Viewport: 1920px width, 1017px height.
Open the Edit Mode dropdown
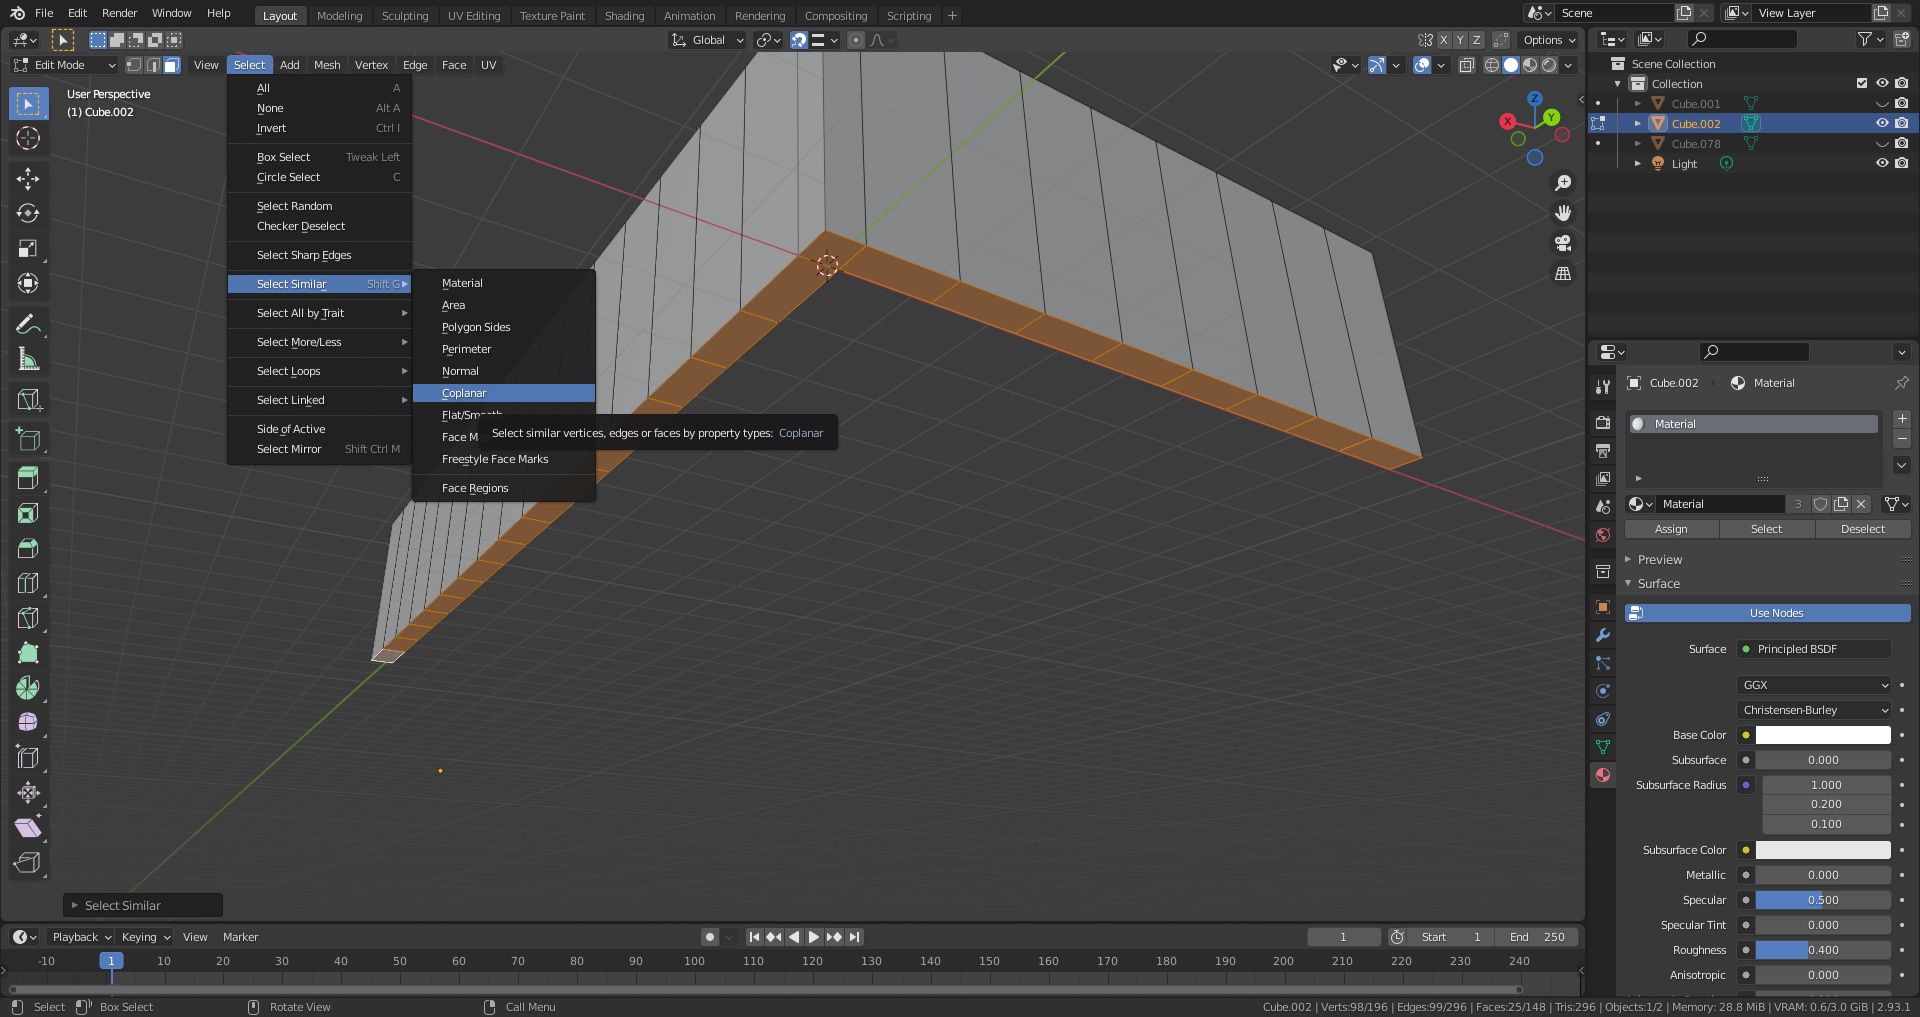[x=65, y=65]
